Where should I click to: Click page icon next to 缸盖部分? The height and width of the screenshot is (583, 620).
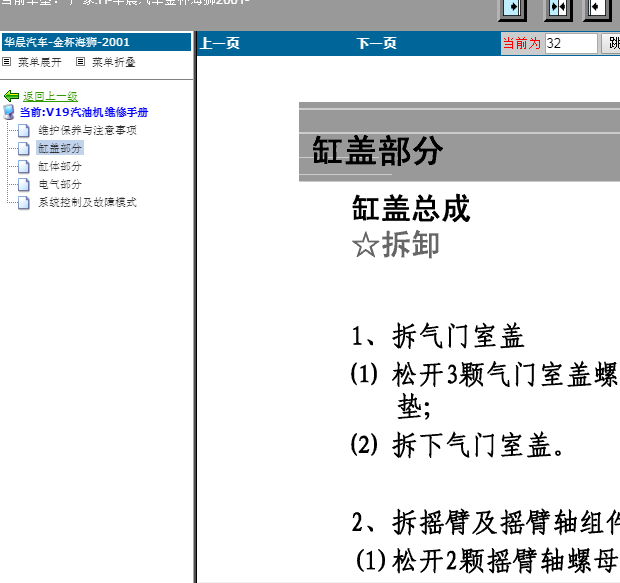coord(24,148)
